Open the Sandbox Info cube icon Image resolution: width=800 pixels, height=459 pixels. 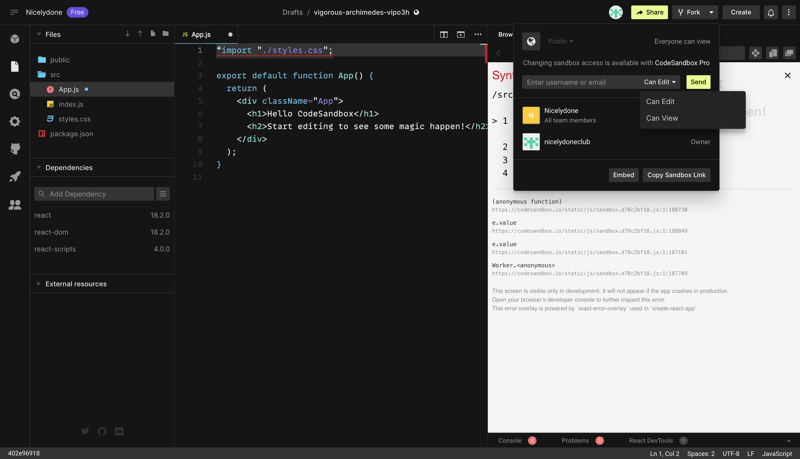(15, 39)
